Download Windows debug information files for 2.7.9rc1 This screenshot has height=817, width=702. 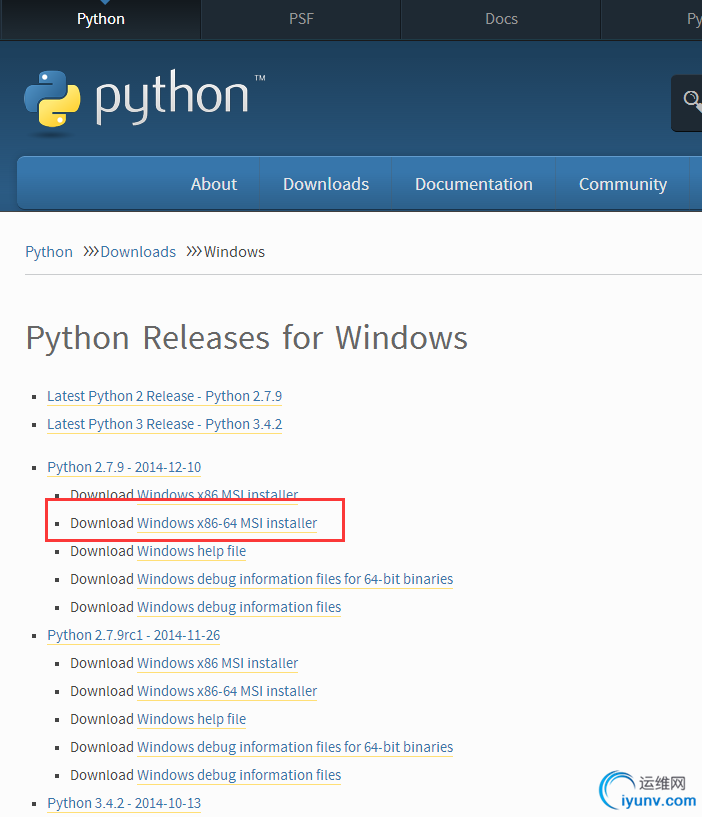[x=239, y=775]
